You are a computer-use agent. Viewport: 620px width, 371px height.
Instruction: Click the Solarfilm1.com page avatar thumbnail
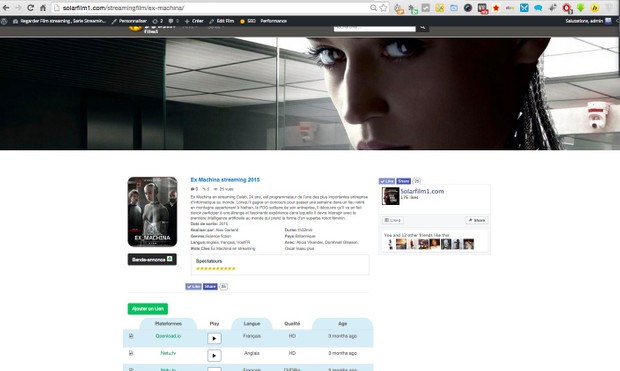tap(390, 196)
